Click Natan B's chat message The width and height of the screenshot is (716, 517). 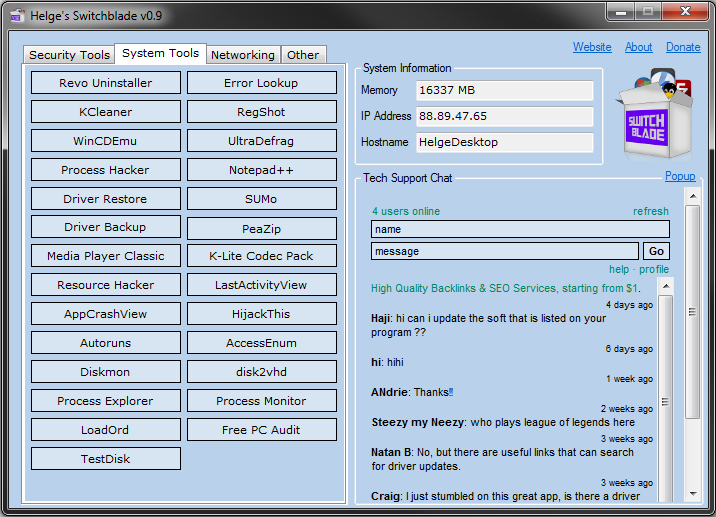click(x=502, y=459)
